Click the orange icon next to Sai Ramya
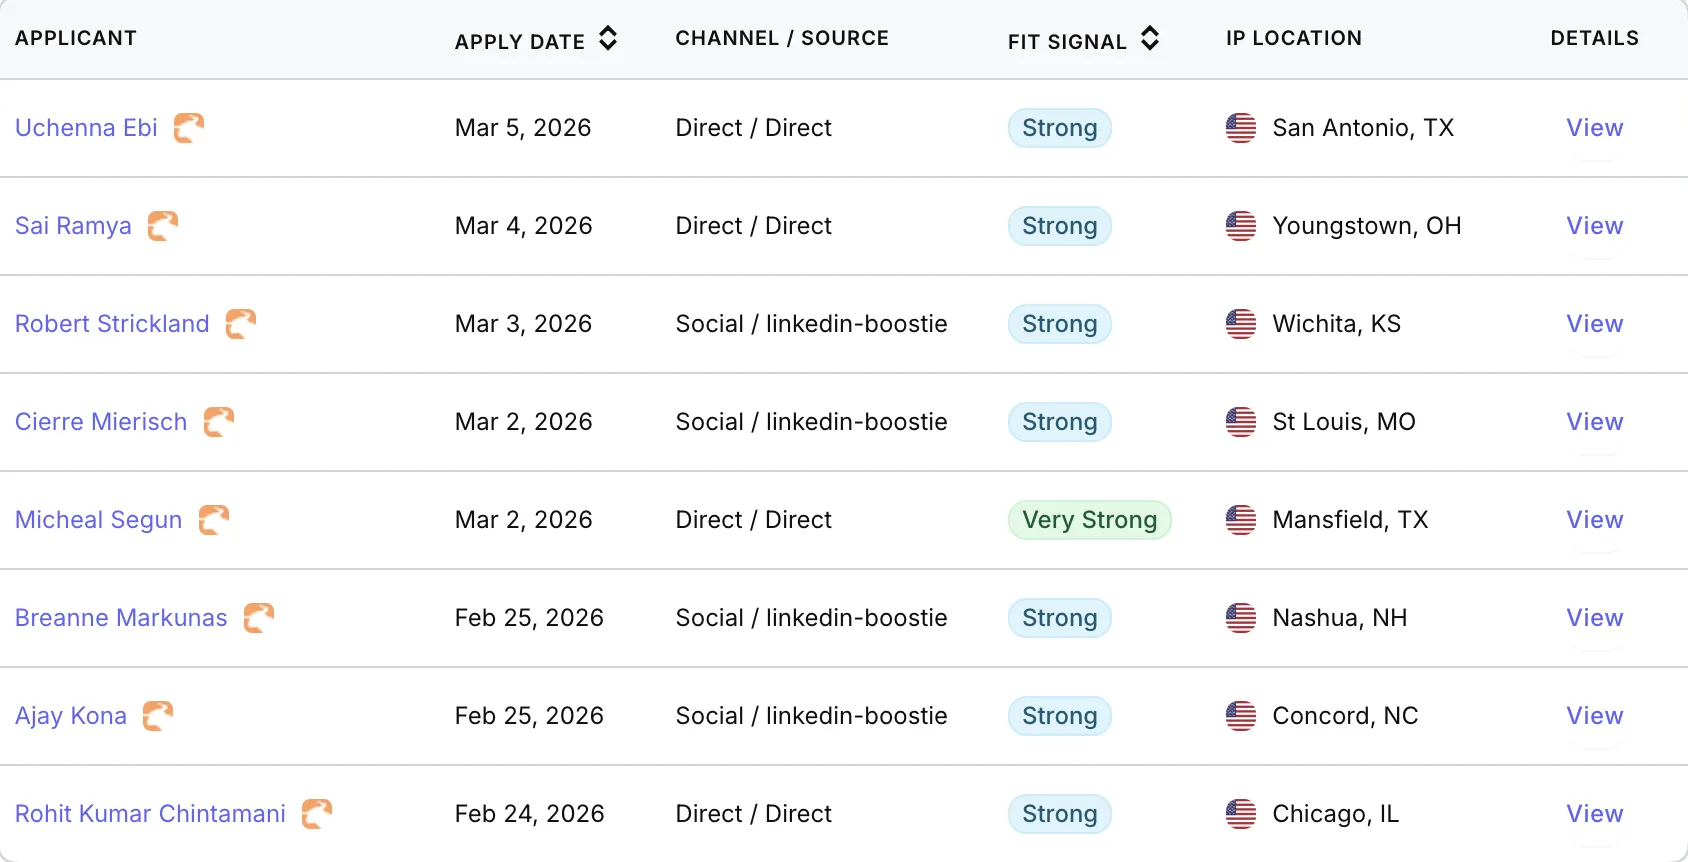The image size is (1688, 862). click(x=163, y=226)
